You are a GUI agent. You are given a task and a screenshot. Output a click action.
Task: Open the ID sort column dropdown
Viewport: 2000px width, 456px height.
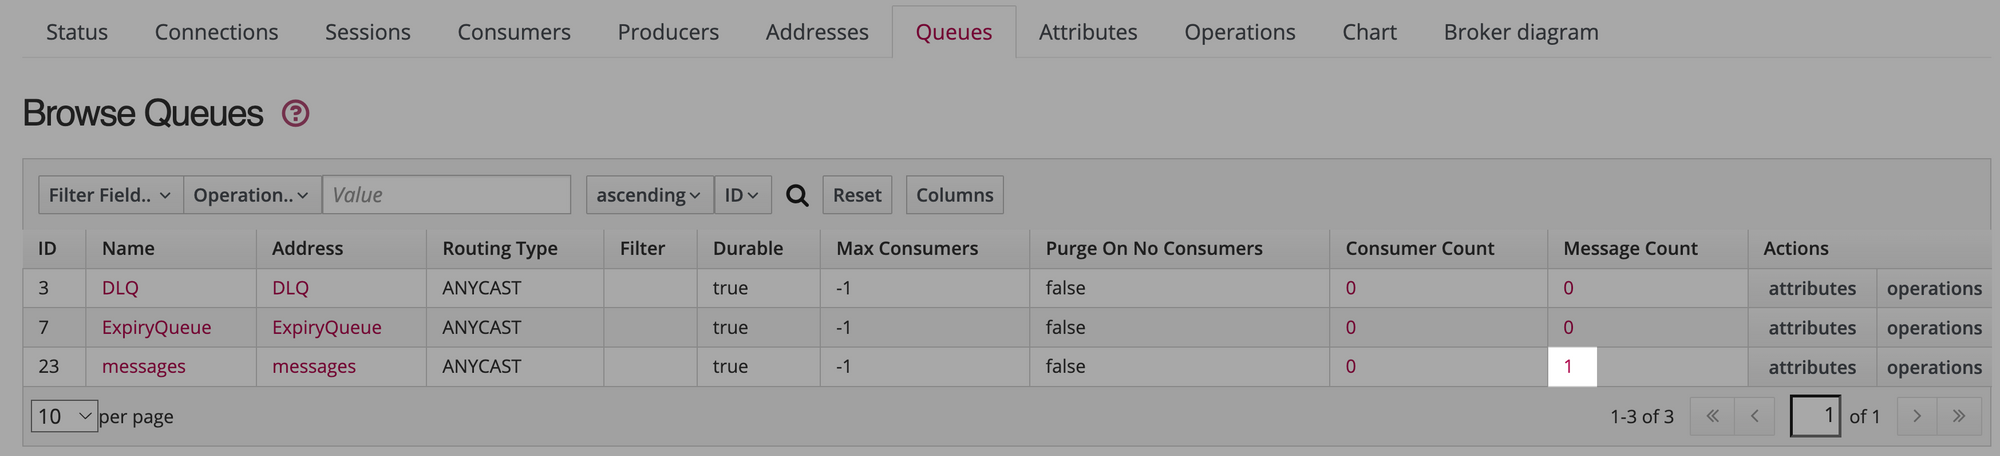[741, 195]
